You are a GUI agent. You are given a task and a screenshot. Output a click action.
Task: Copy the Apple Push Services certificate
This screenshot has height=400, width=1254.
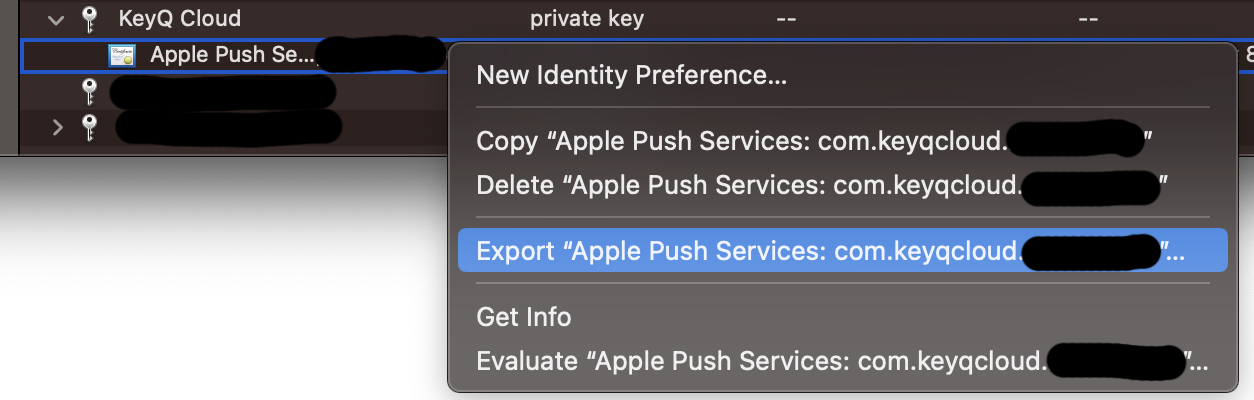[x=740, y=141]
